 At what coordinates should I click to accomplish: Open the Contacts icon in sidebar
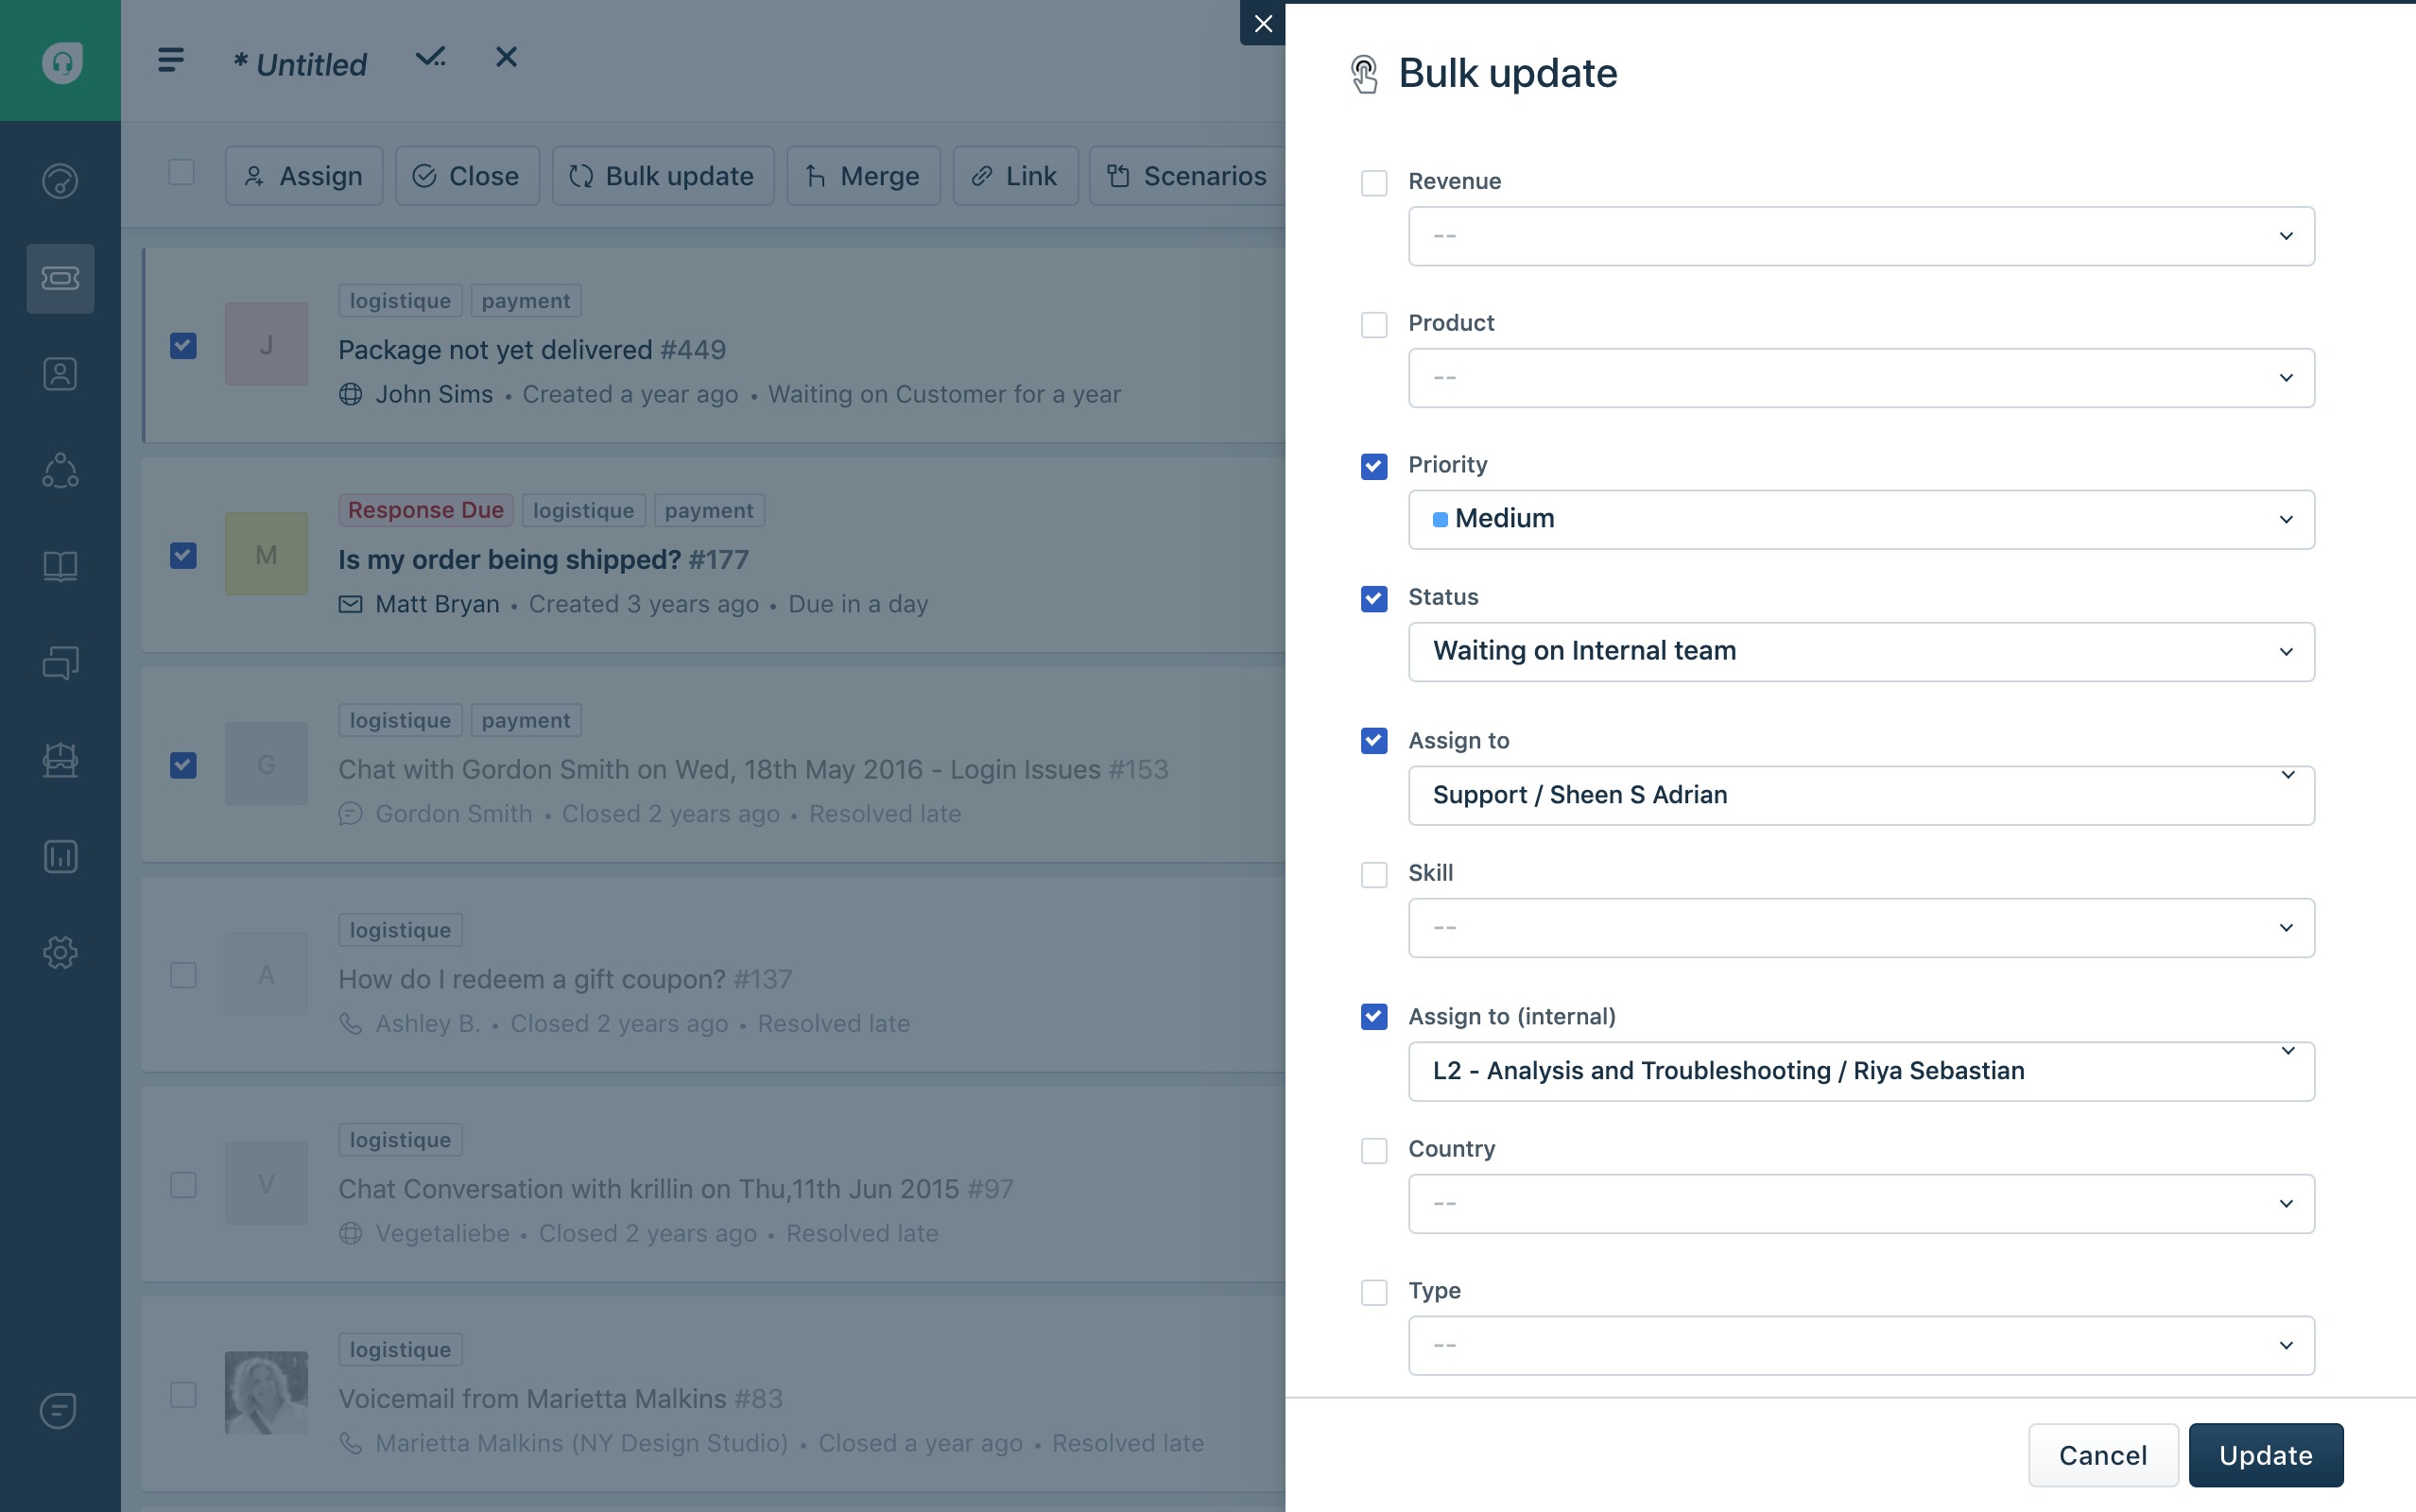click(x=60, y=374)
